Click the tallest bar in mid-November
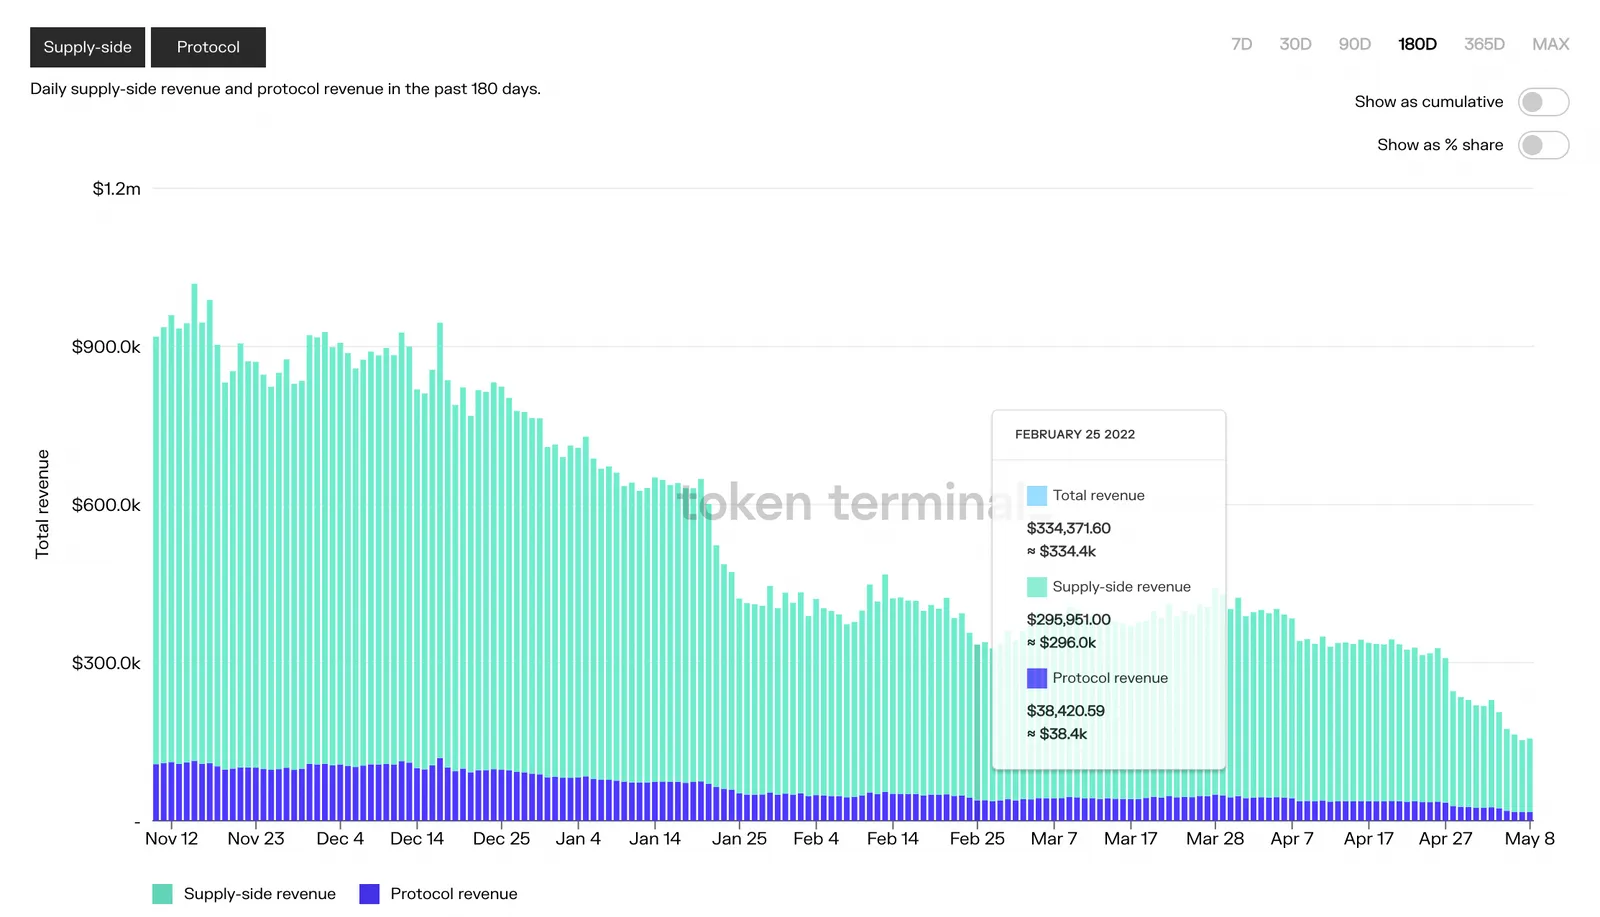Image resolution: width=1600 pixels, height=917 pixels. (194, 552)
